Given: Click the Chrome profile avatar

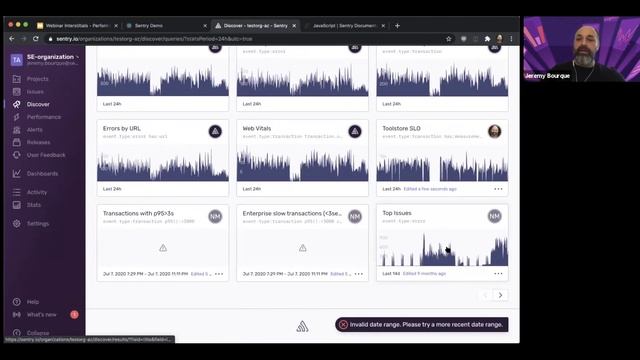Looking at the screenshot, I should tap(499, 39).
